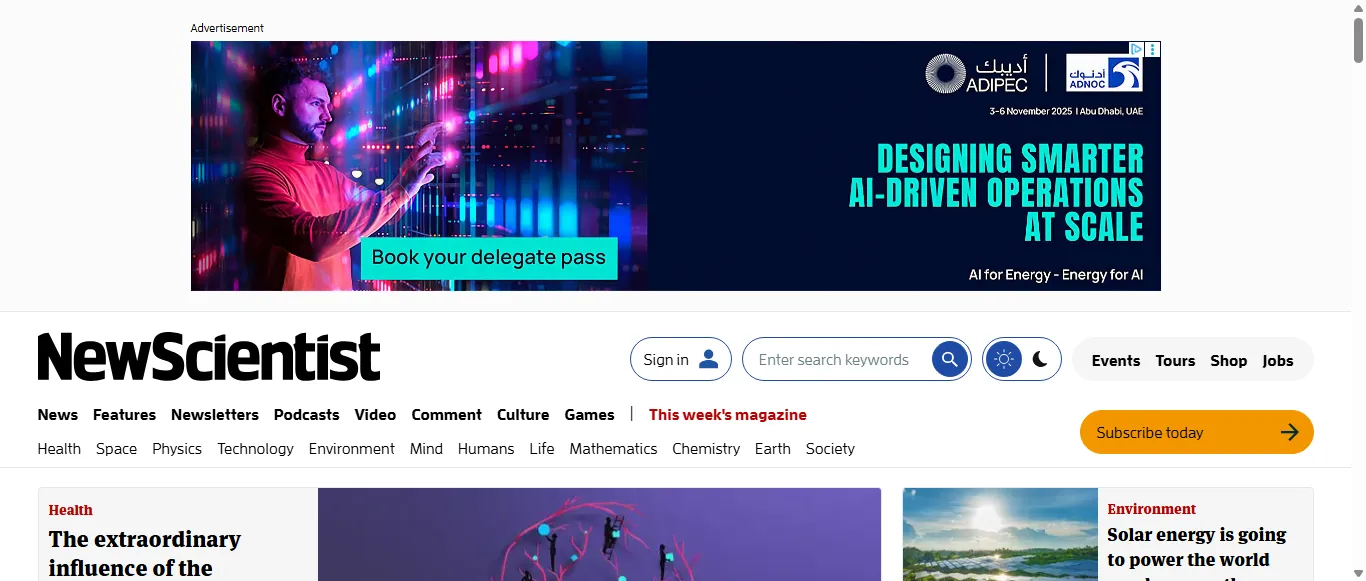The image size is (1366, 581).
Task: Open the News menu item
Action: click(x=58, y=414)
